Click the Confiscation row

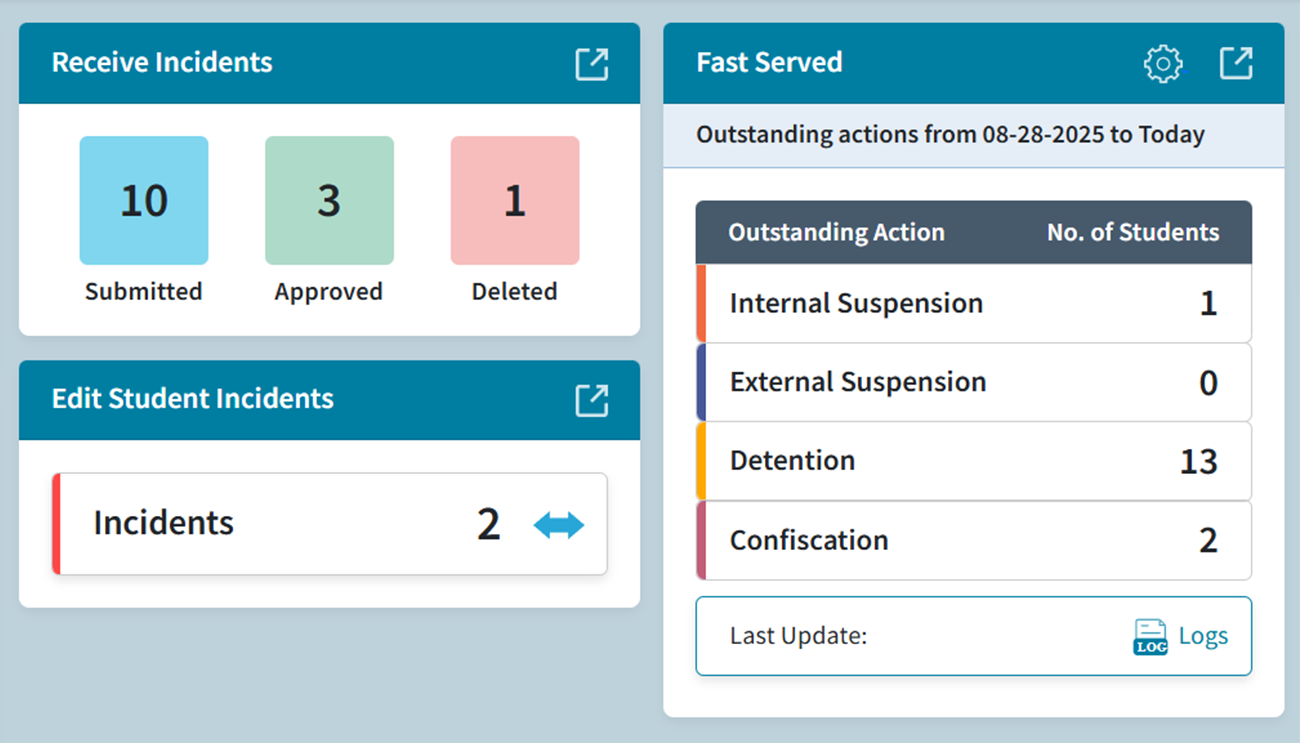[973, 540]
